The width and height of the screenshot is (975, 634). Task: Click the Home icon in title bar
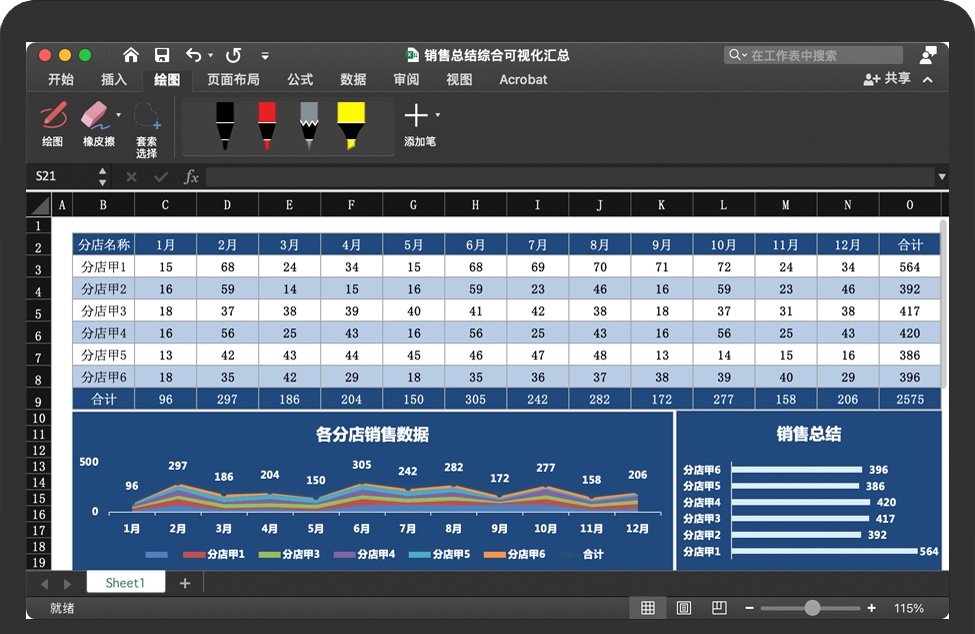[x=131, y=55]
